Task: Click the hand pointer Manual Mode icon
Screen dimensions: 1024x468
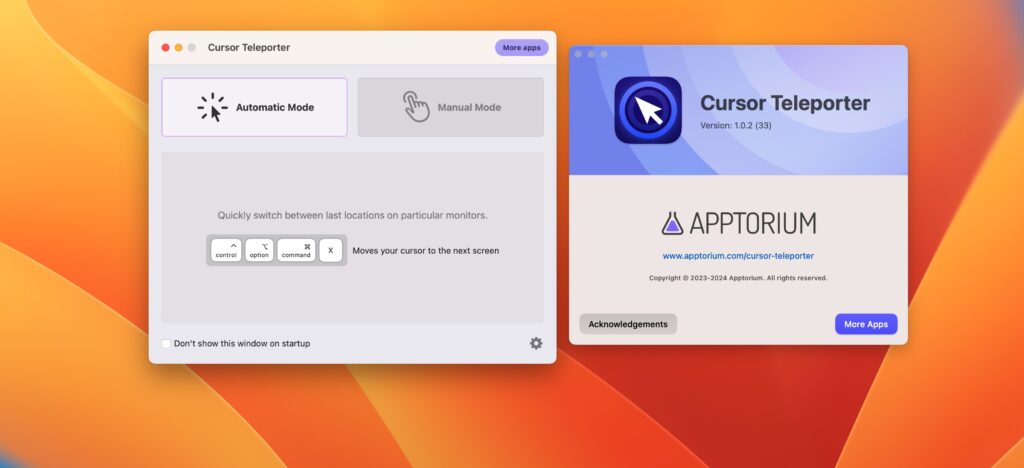Action: click(x=416, y=106)
